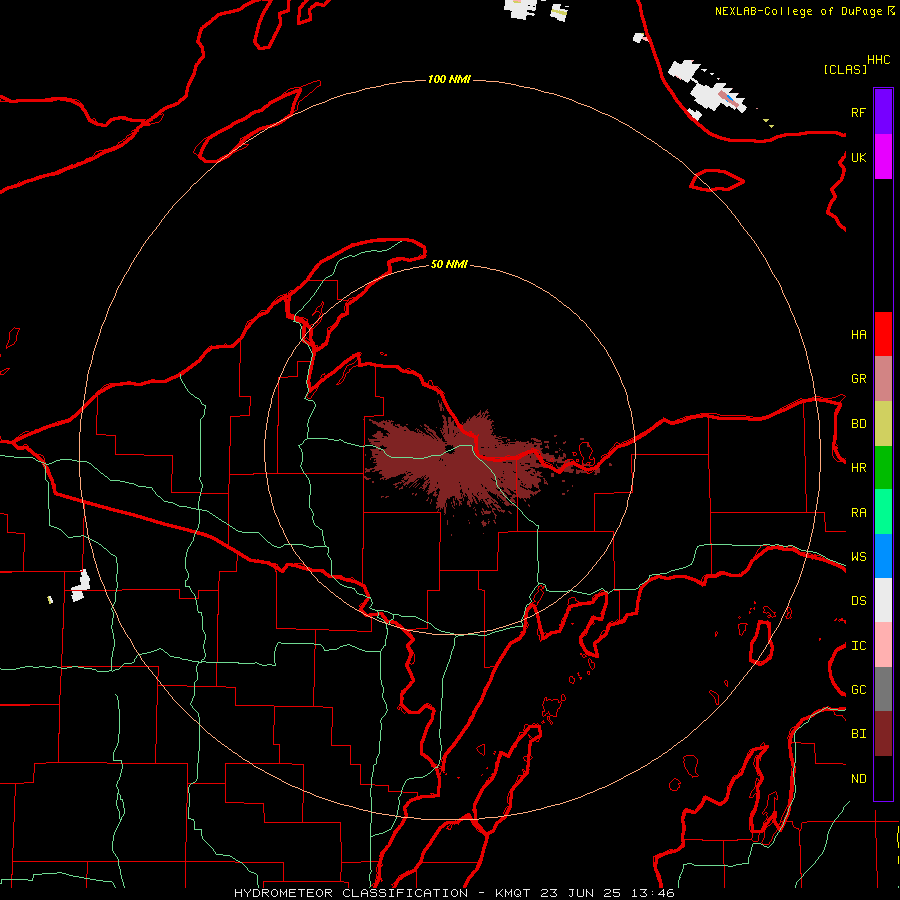Click the 'ND' legend label
900x900 pixels.
tap(859, 779)
